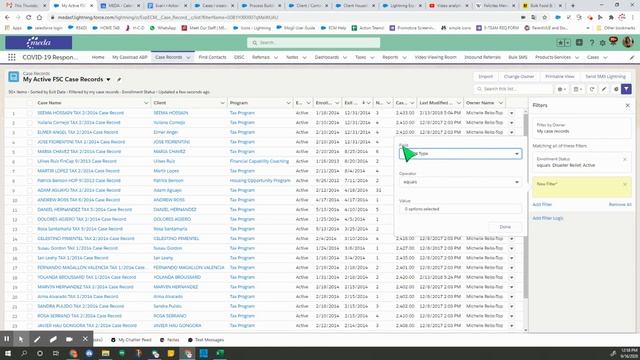This screenshot has width=640, height=360.
Task: Open the list view controls gear
Action: (562, 89)
